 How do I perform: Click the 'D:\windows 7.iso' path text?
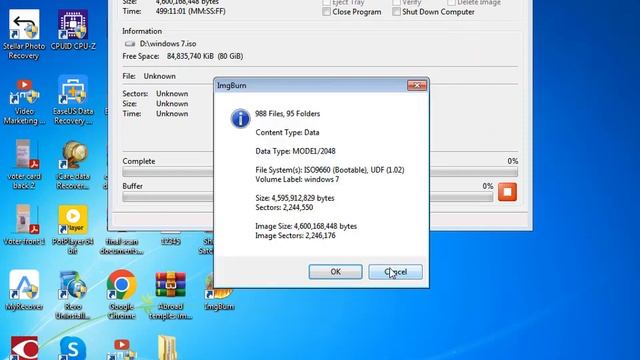(168, 44)
